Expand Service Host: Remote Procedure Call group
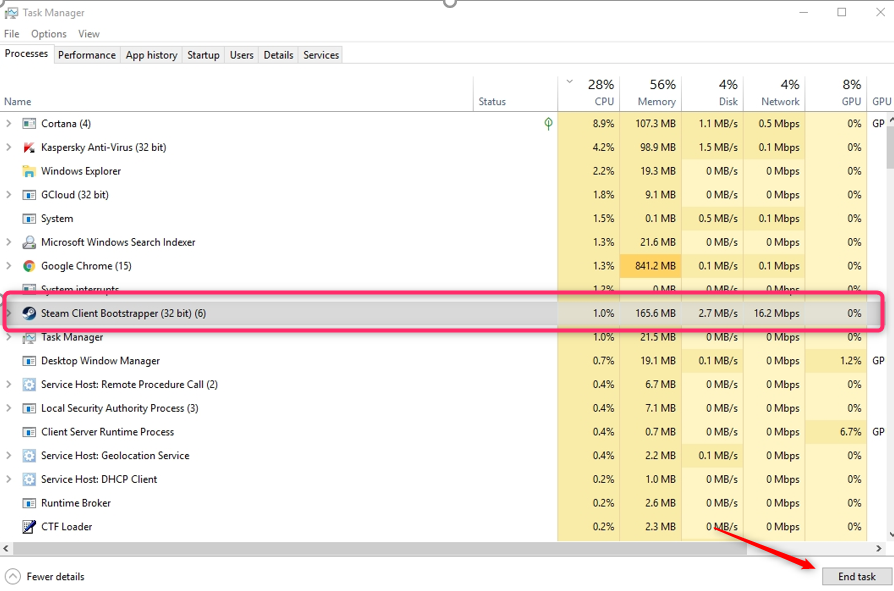The height and width of the screenshot is (591, 894). coord(9,385)
